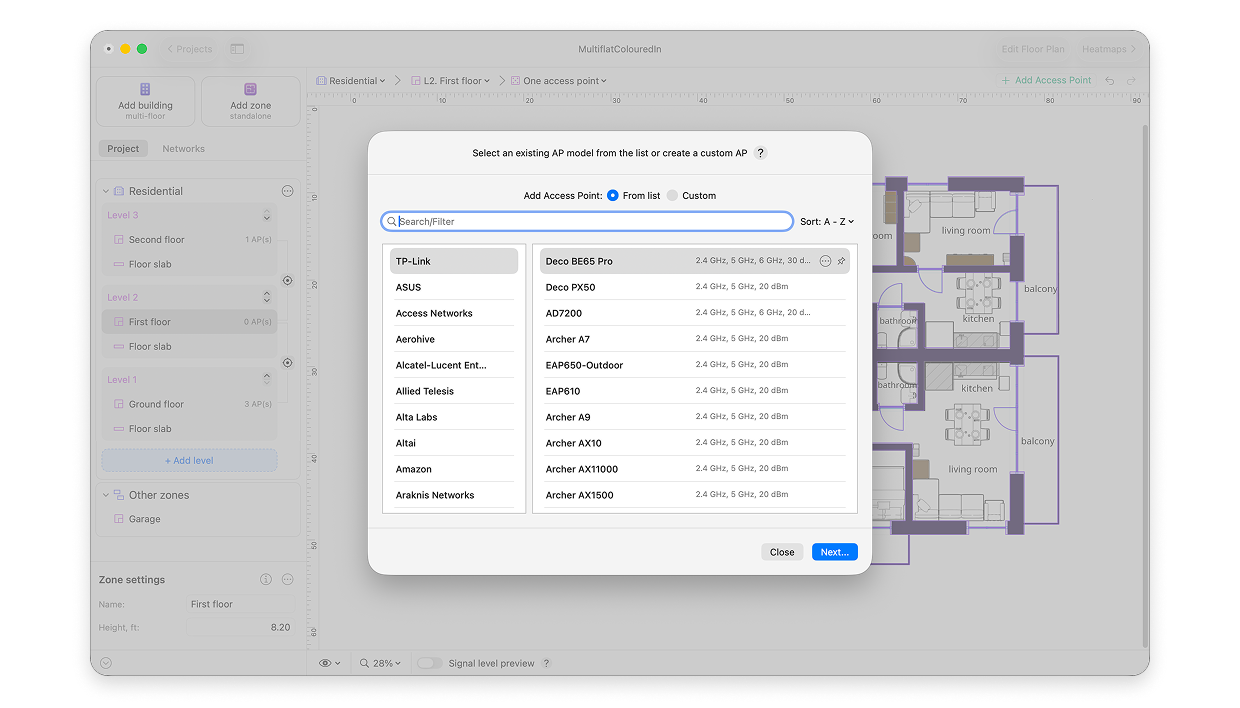This screenshot has width=1240, height=708.
Task: Go back to Projects
Action: pos(190,49)
